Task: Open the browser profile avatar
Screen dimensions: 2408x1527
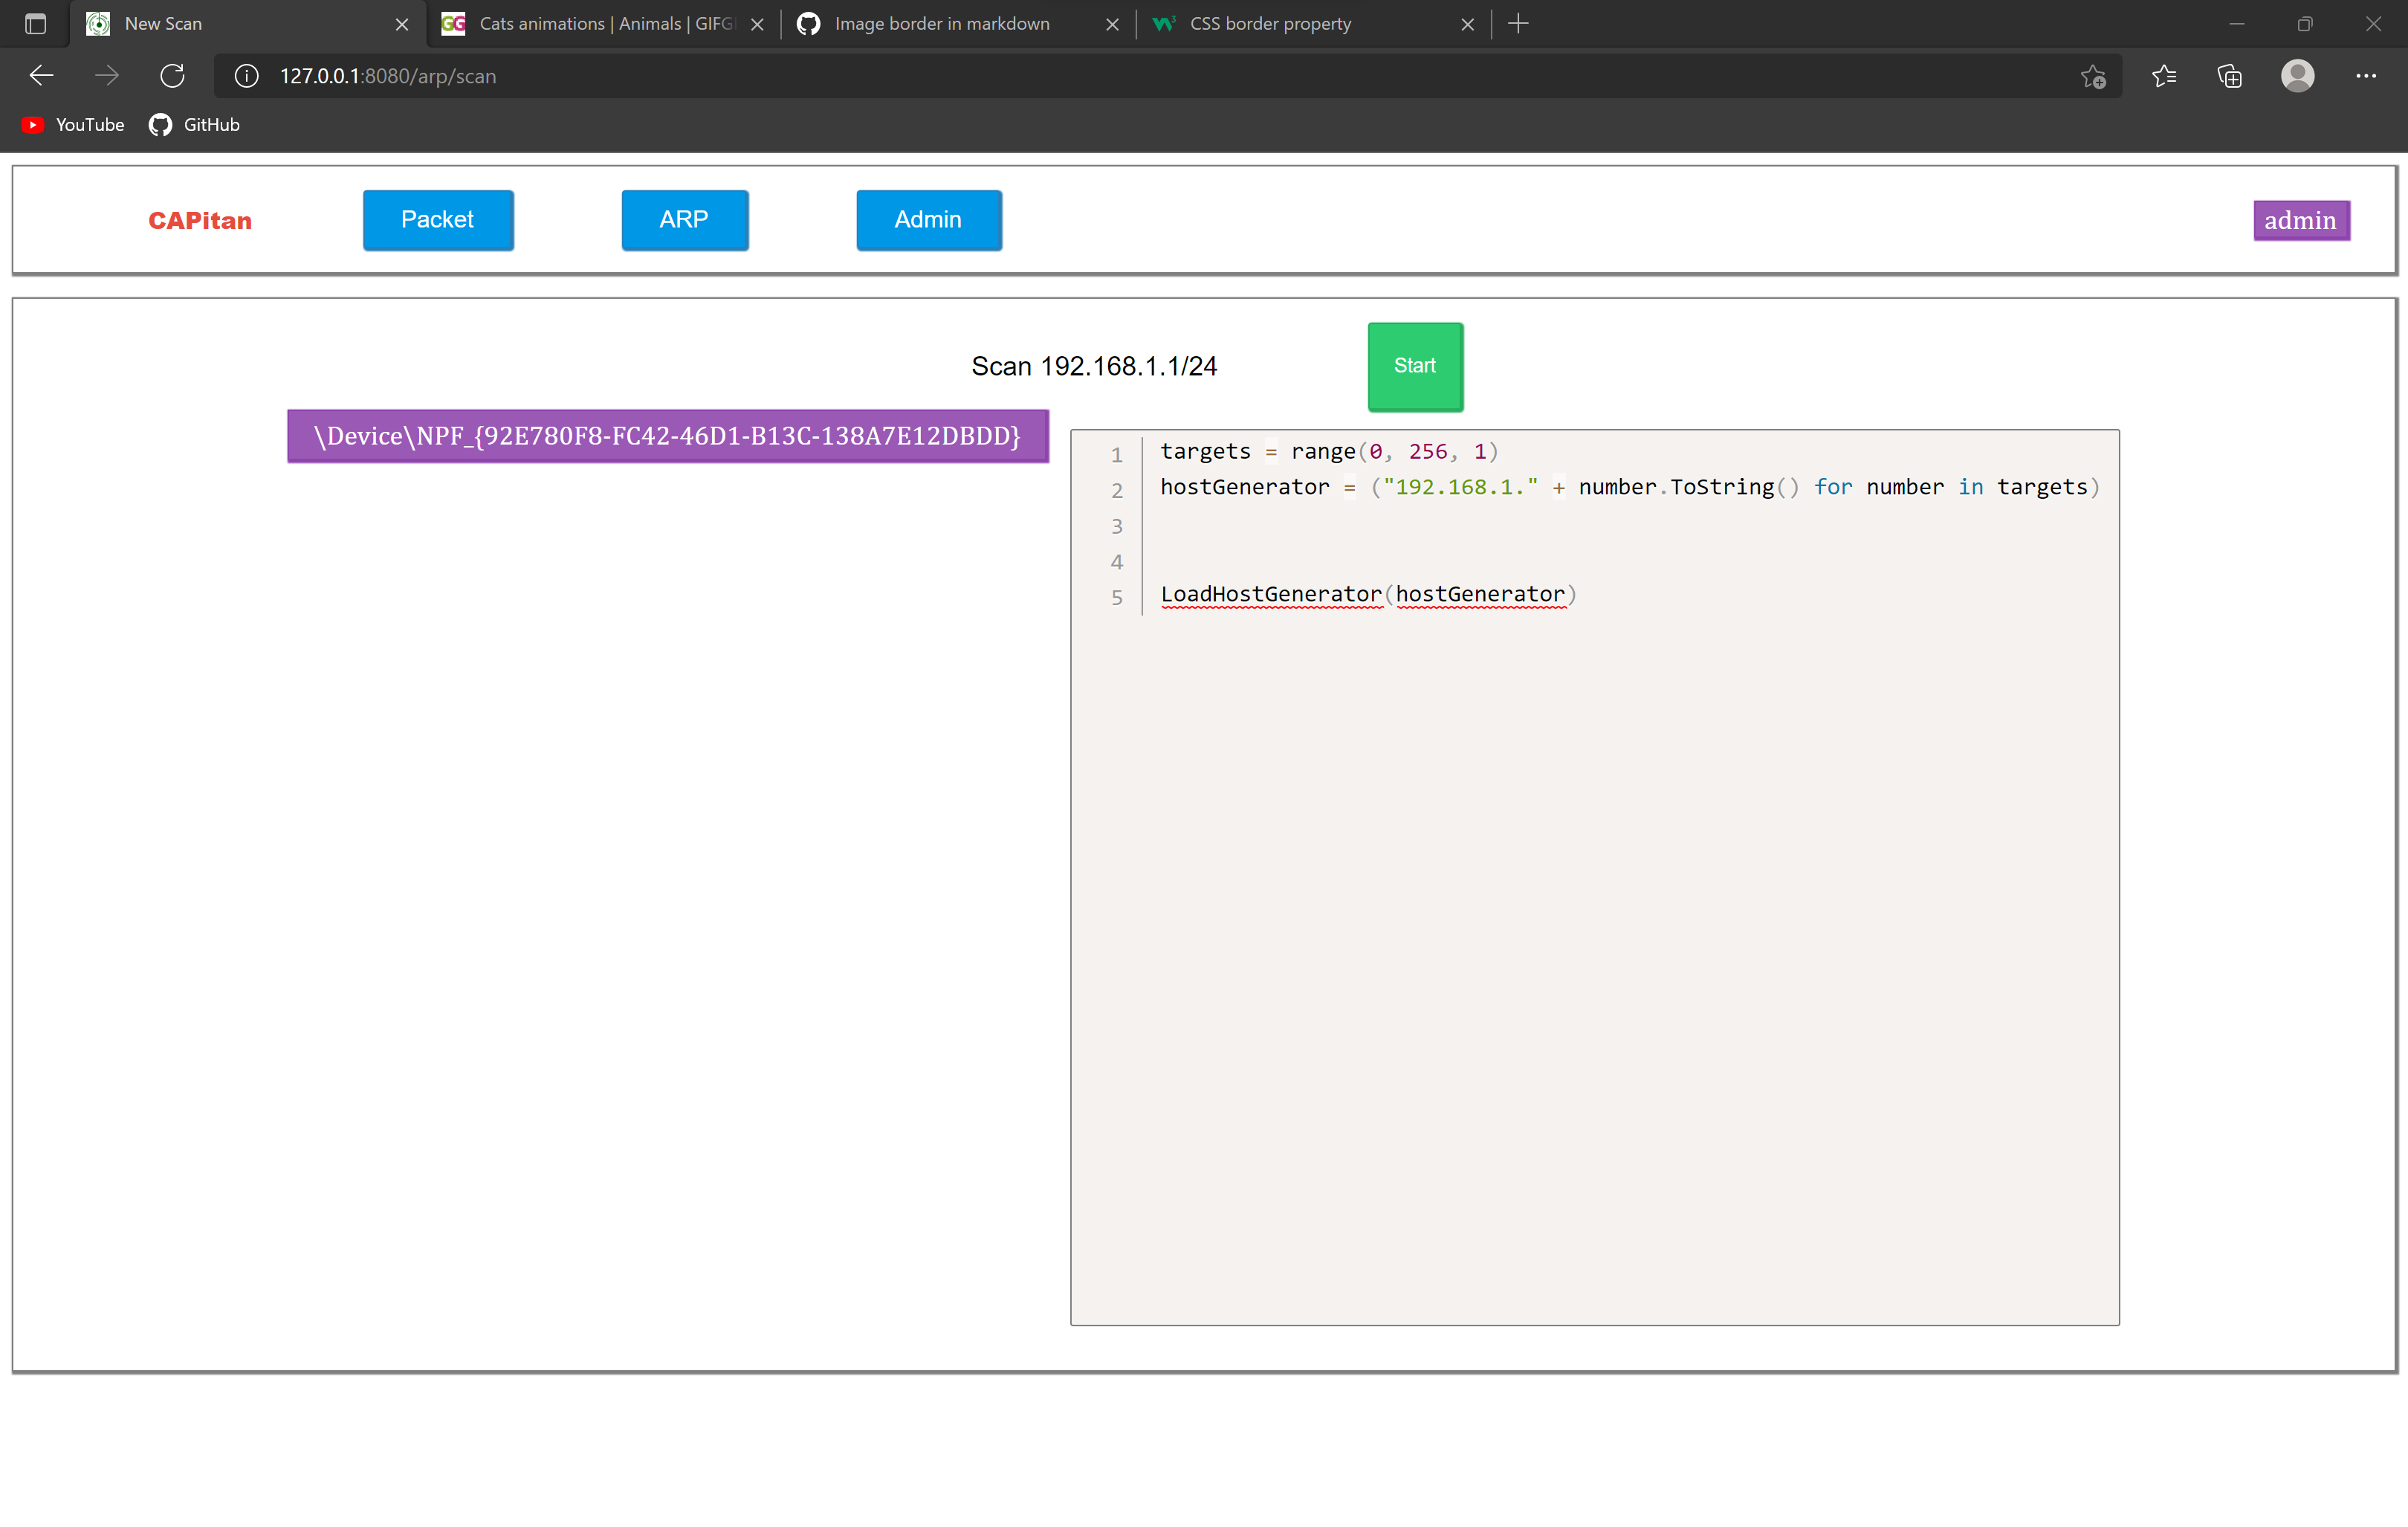Action: (x=2297, y=76)
